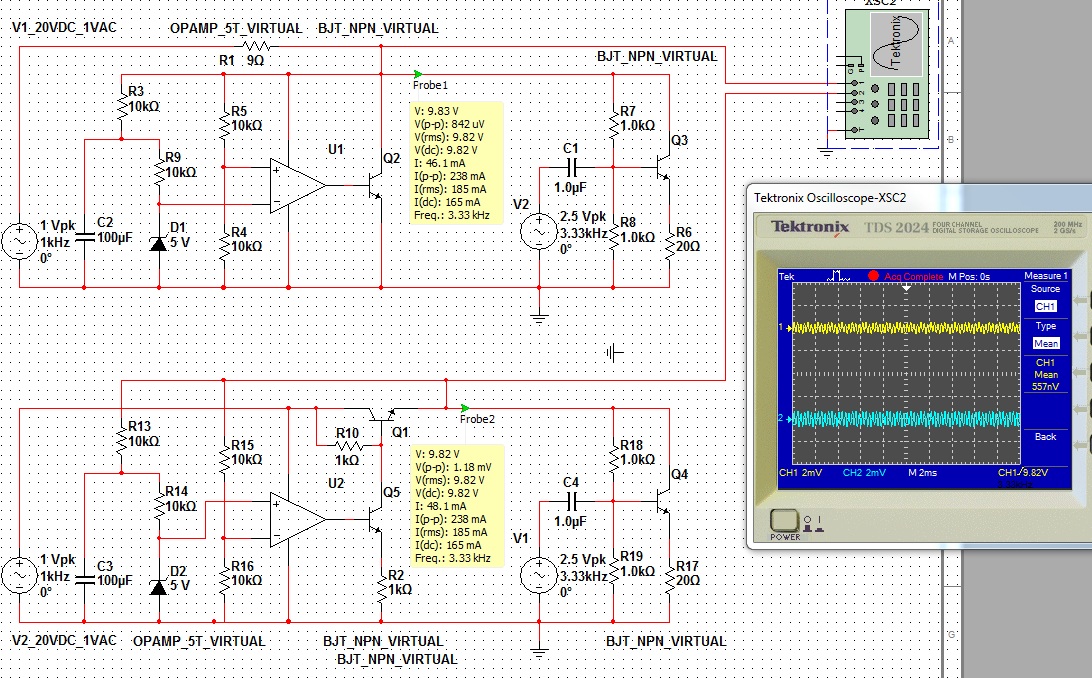
Task: Select capacitor C1 1.0µF
Action: point(571,167)
